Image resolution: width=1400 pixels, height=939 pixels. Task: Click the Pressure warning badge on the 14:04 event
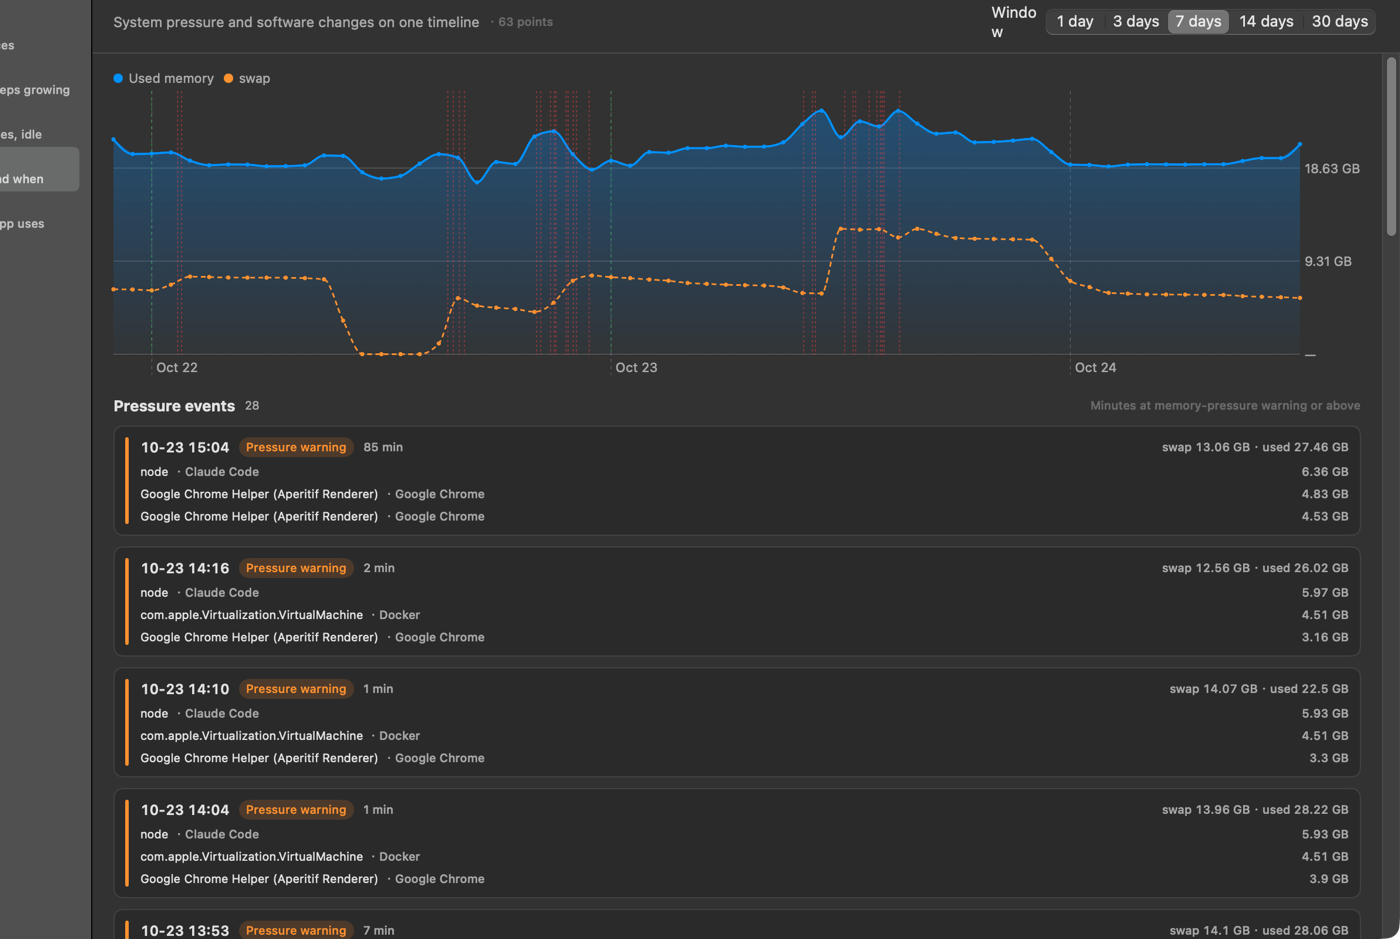pos(296,810)
